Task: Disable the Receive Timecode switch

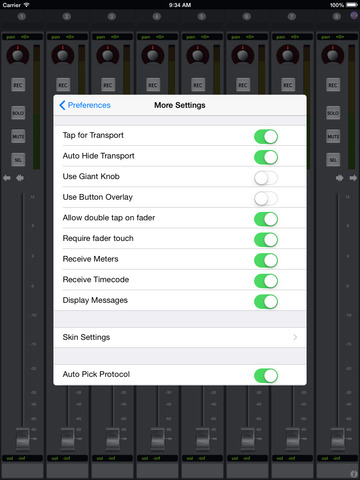Action: 266,281
